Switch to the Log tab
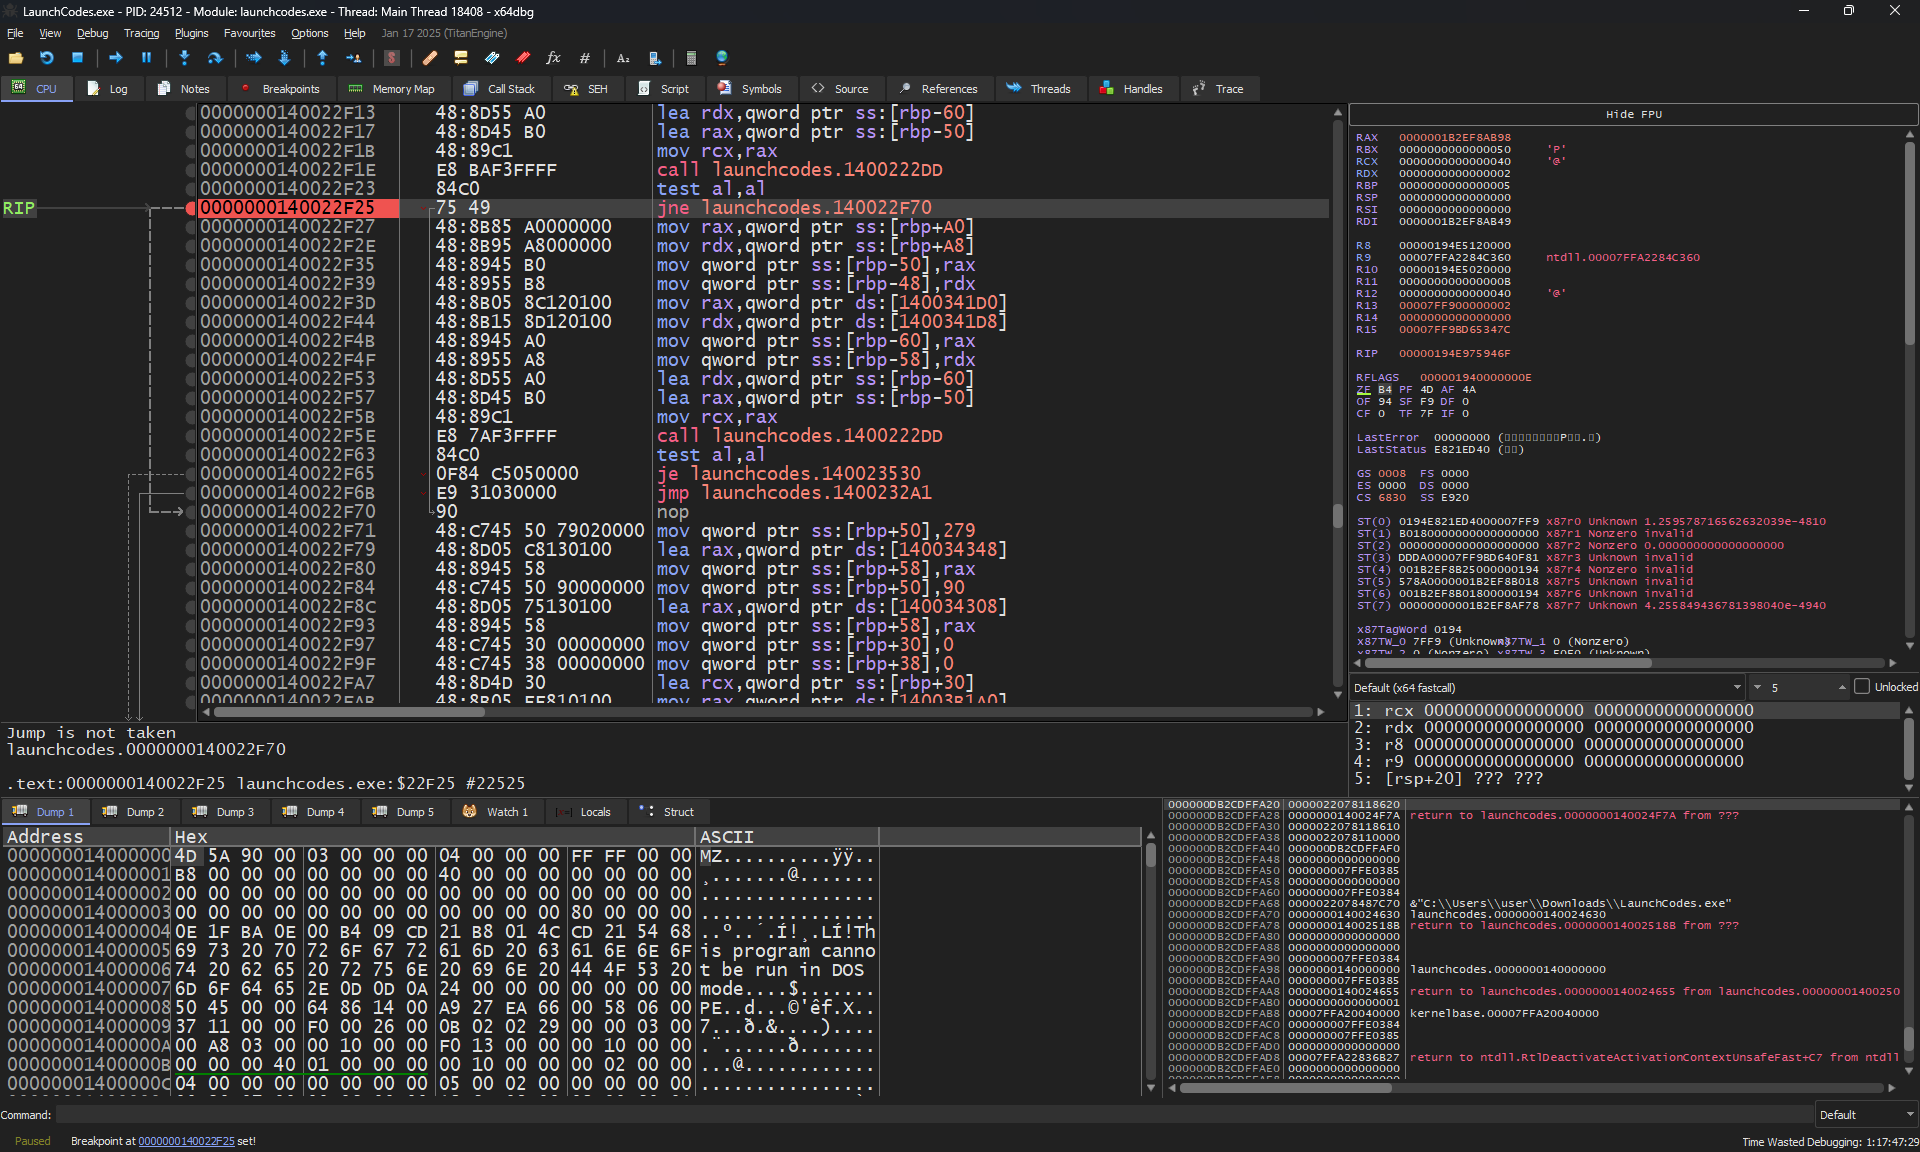 click(x=108, y=89)
